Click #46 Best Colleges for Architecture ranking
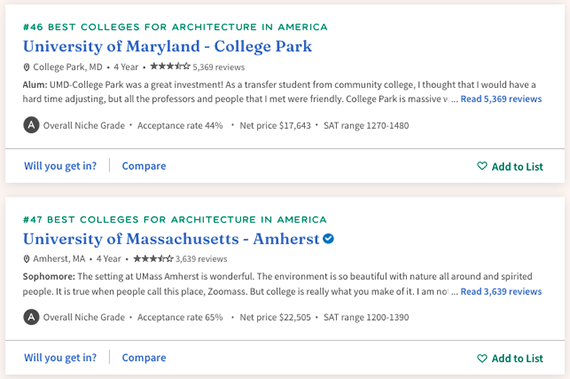570x379 pixels. pos(175,27)
